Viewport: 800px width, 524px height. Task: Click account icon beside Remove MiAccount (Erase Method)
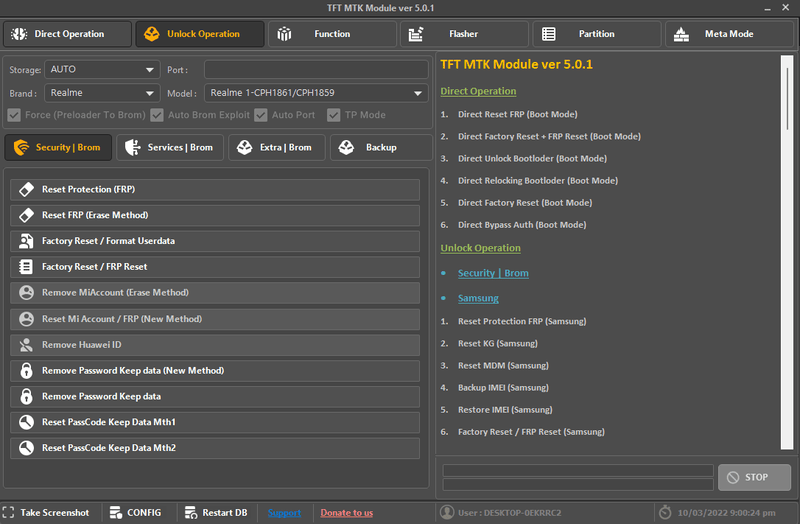(x=26, y=292)
